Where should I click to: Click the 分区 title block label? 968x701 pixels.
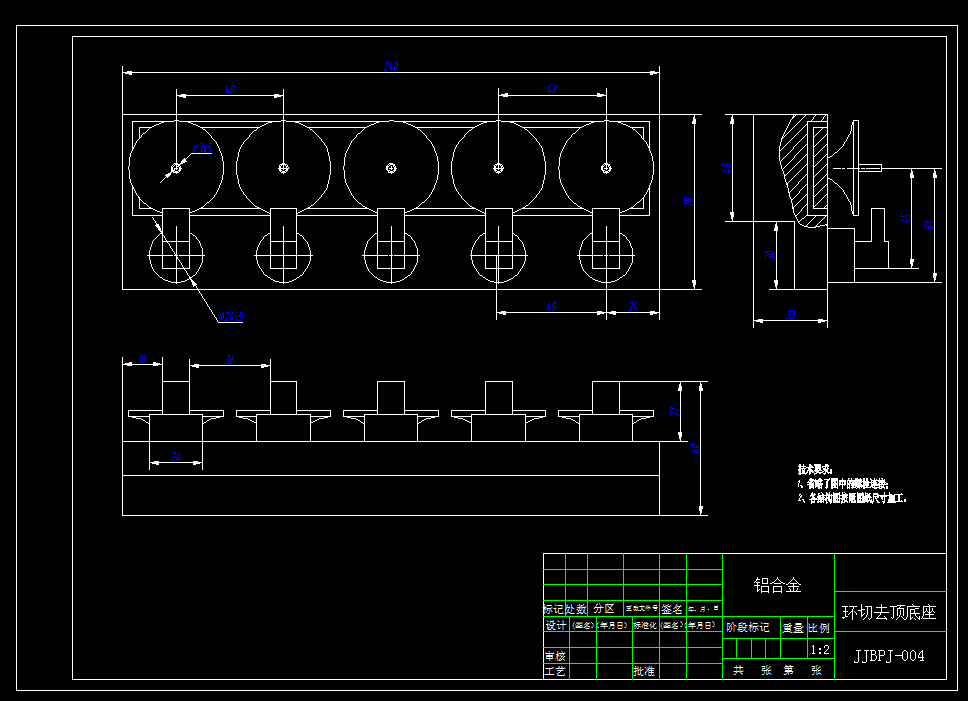click(x=604, y=608)
